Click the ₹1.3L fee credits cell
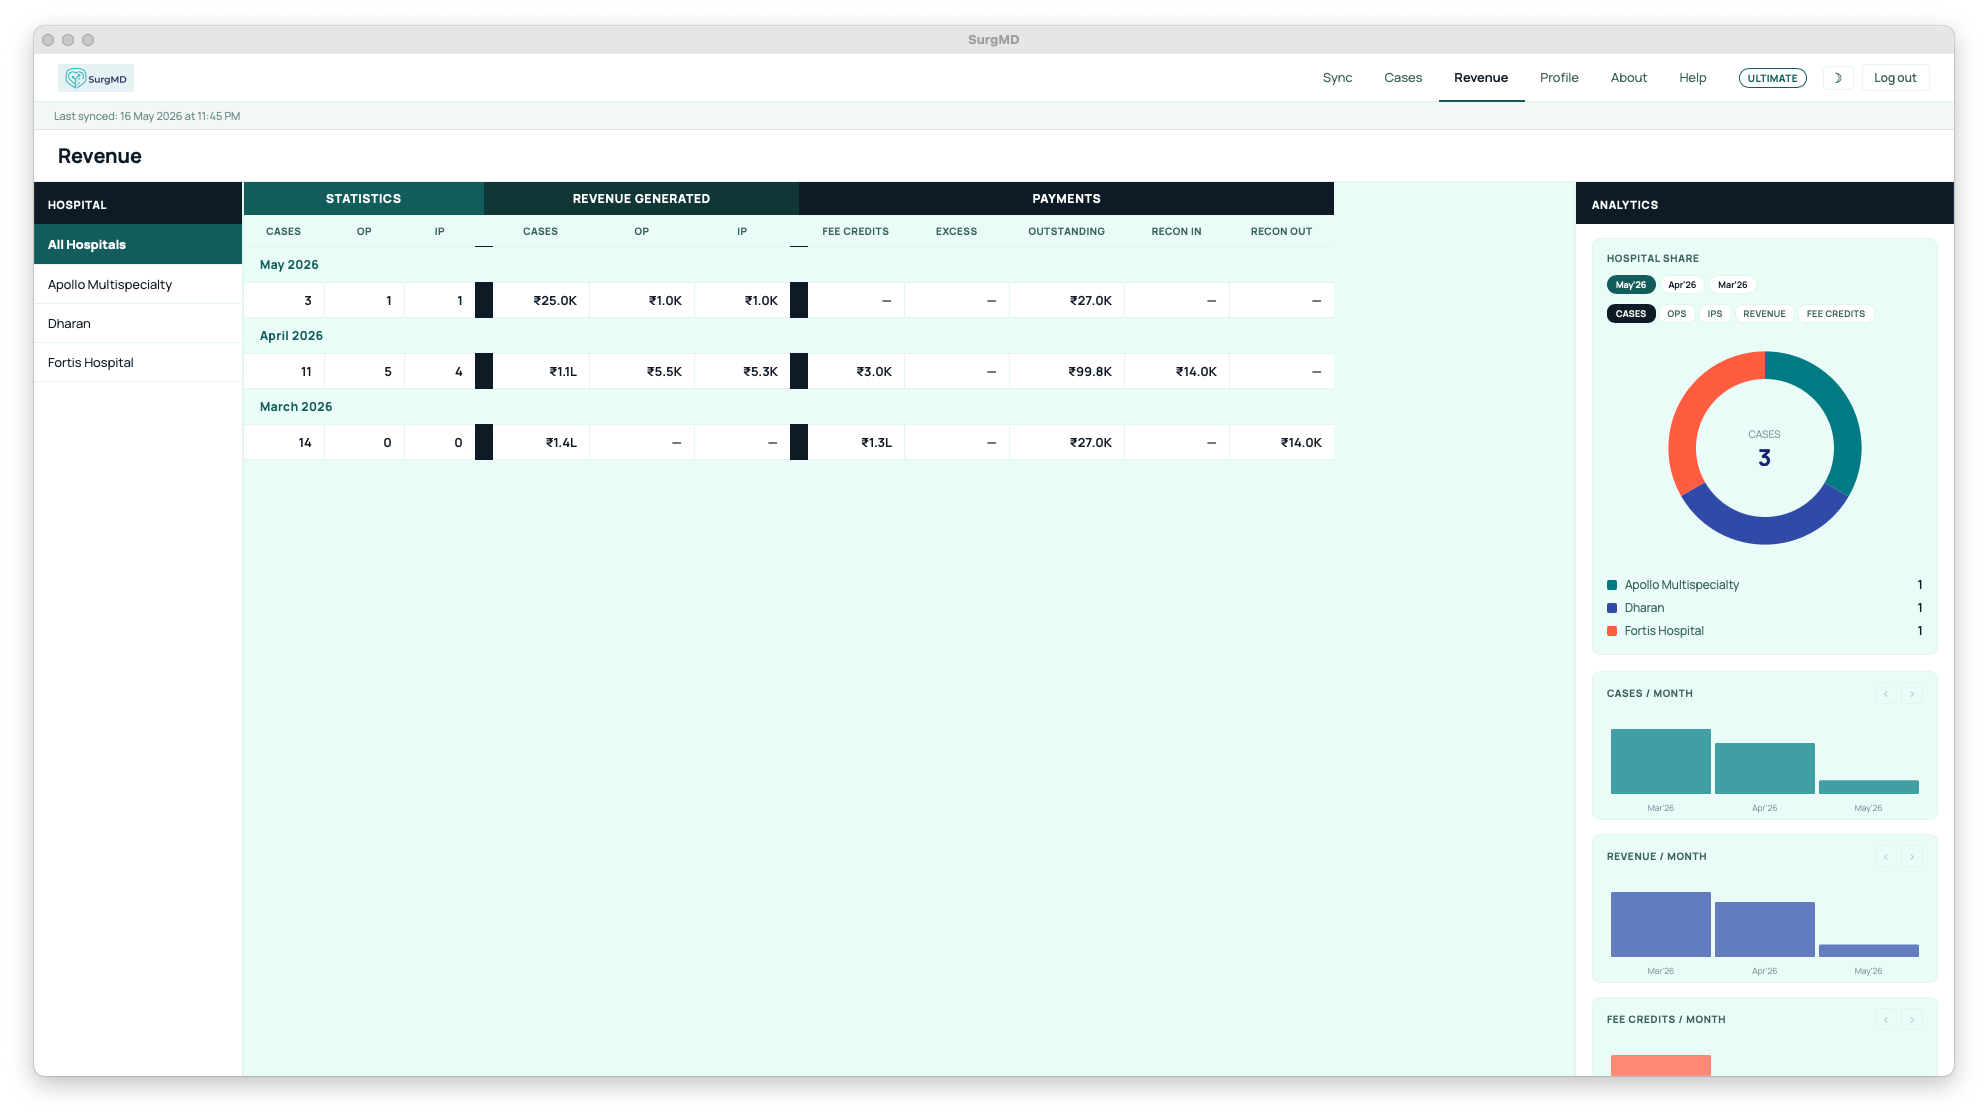 [x=856, y=443]
